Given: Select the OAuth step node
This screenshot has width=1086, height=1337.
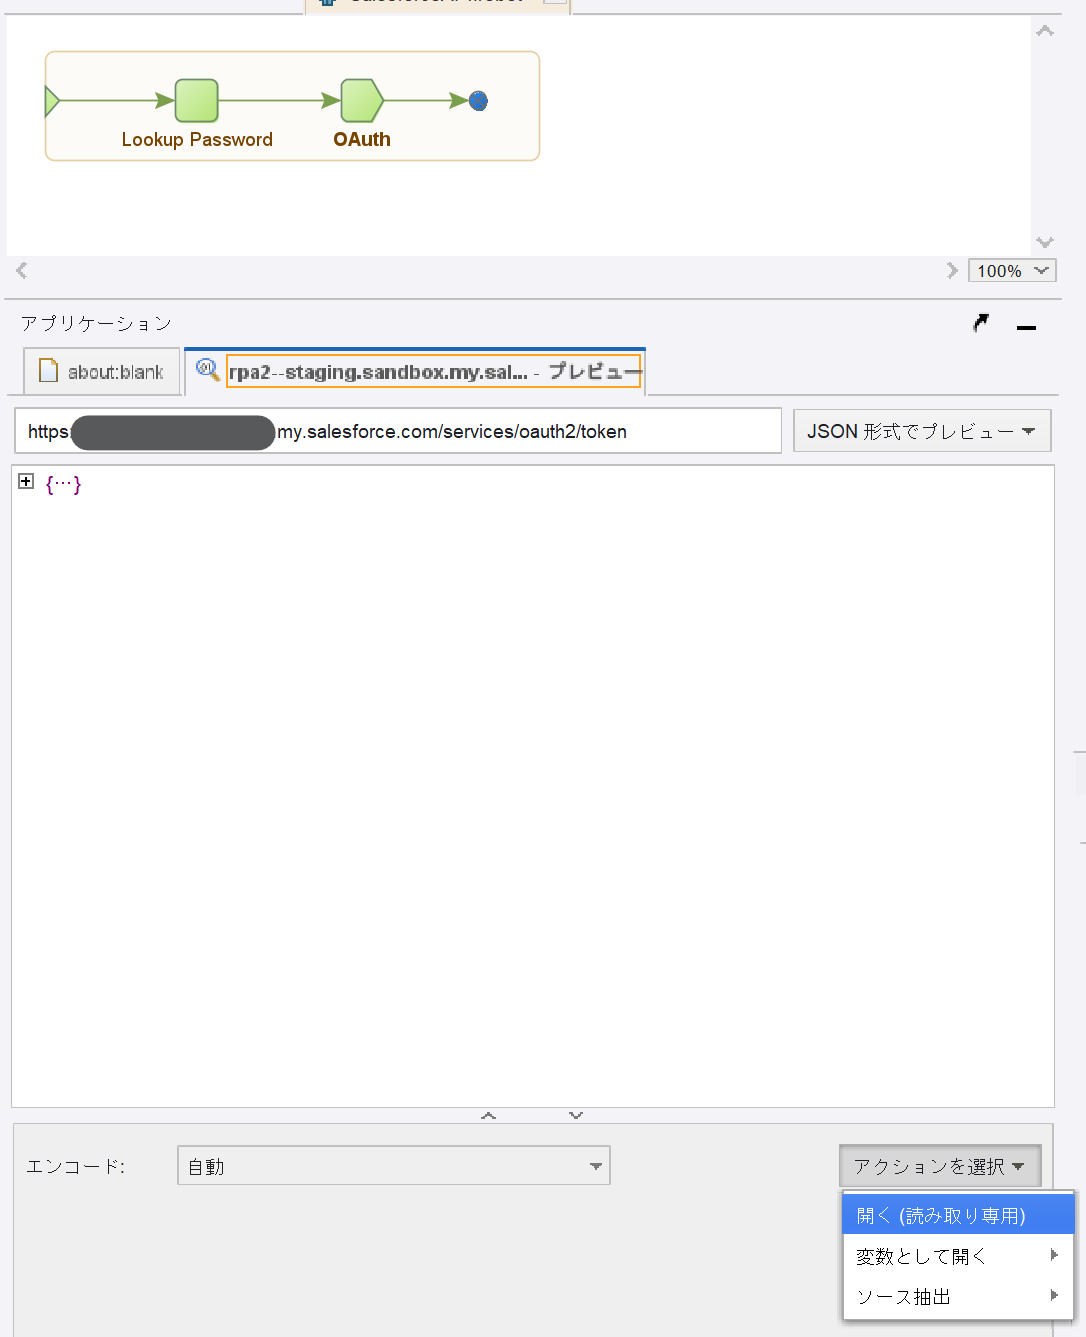Looking at the screenshot, I should point(362,101).
